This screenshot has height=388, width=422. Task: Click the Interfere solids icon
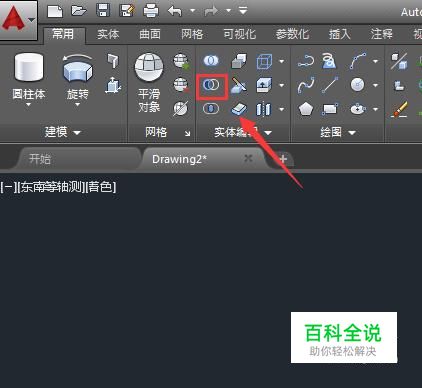(239, 61)
